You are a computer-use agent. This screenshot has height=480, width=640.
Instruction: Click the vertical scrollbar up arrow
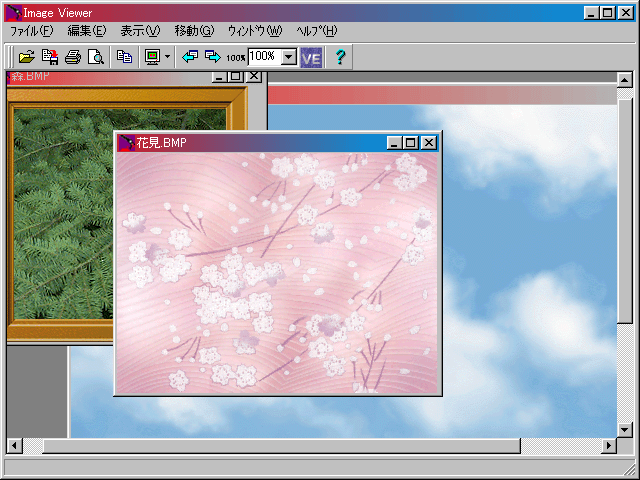coord(624,80)
